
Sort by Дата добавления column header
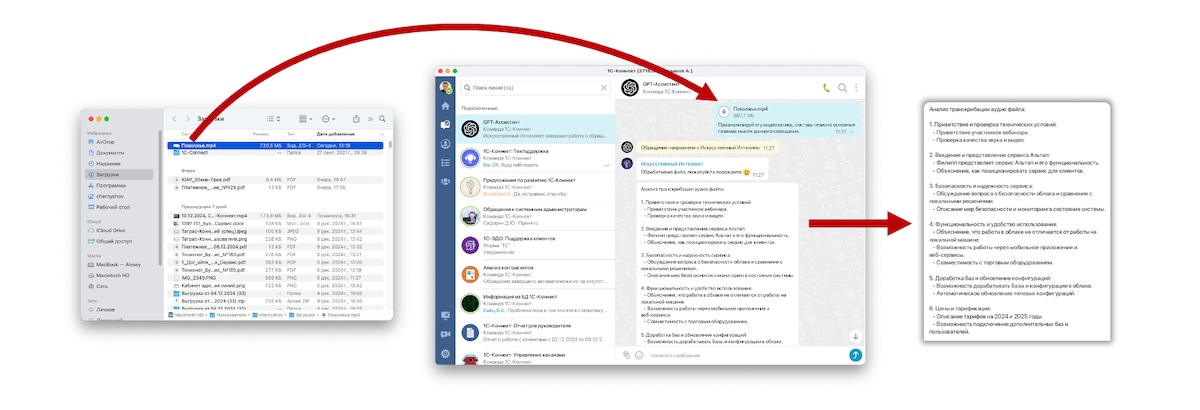click(336, 133)
